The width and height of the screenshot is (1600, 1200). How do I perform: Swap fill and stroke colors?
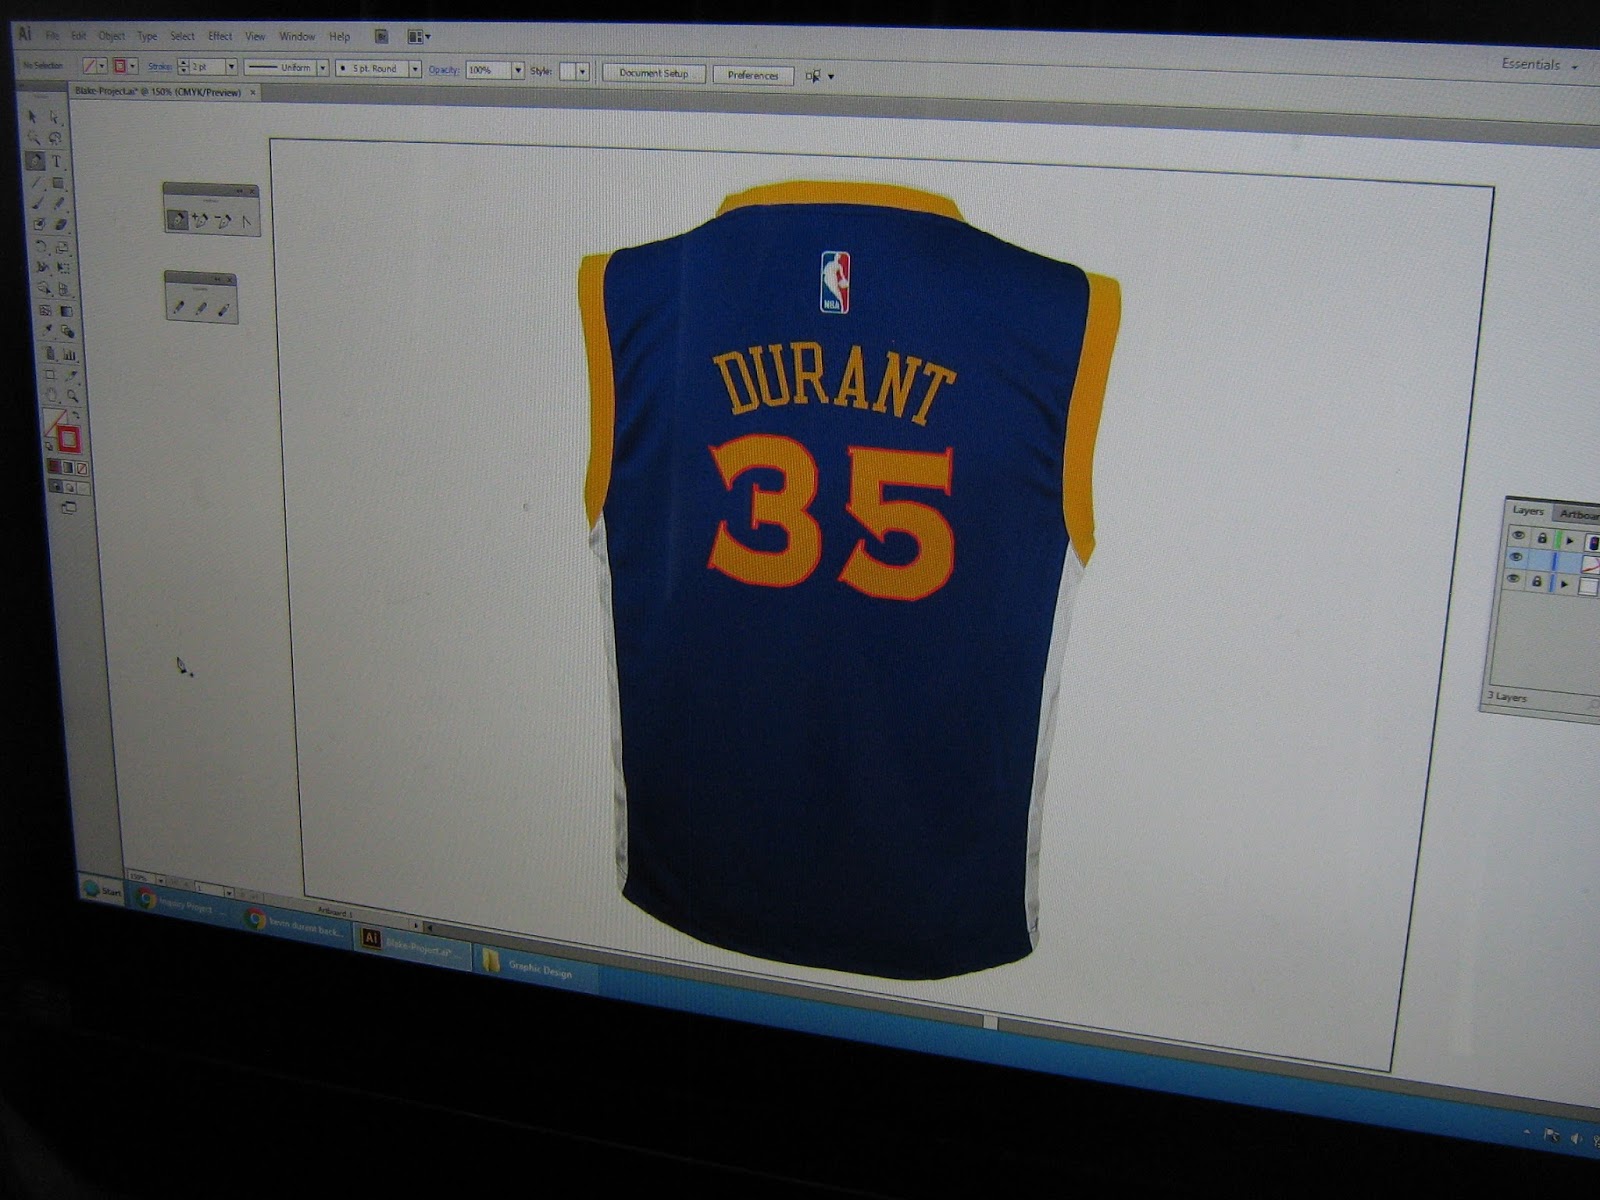(75, 415)
